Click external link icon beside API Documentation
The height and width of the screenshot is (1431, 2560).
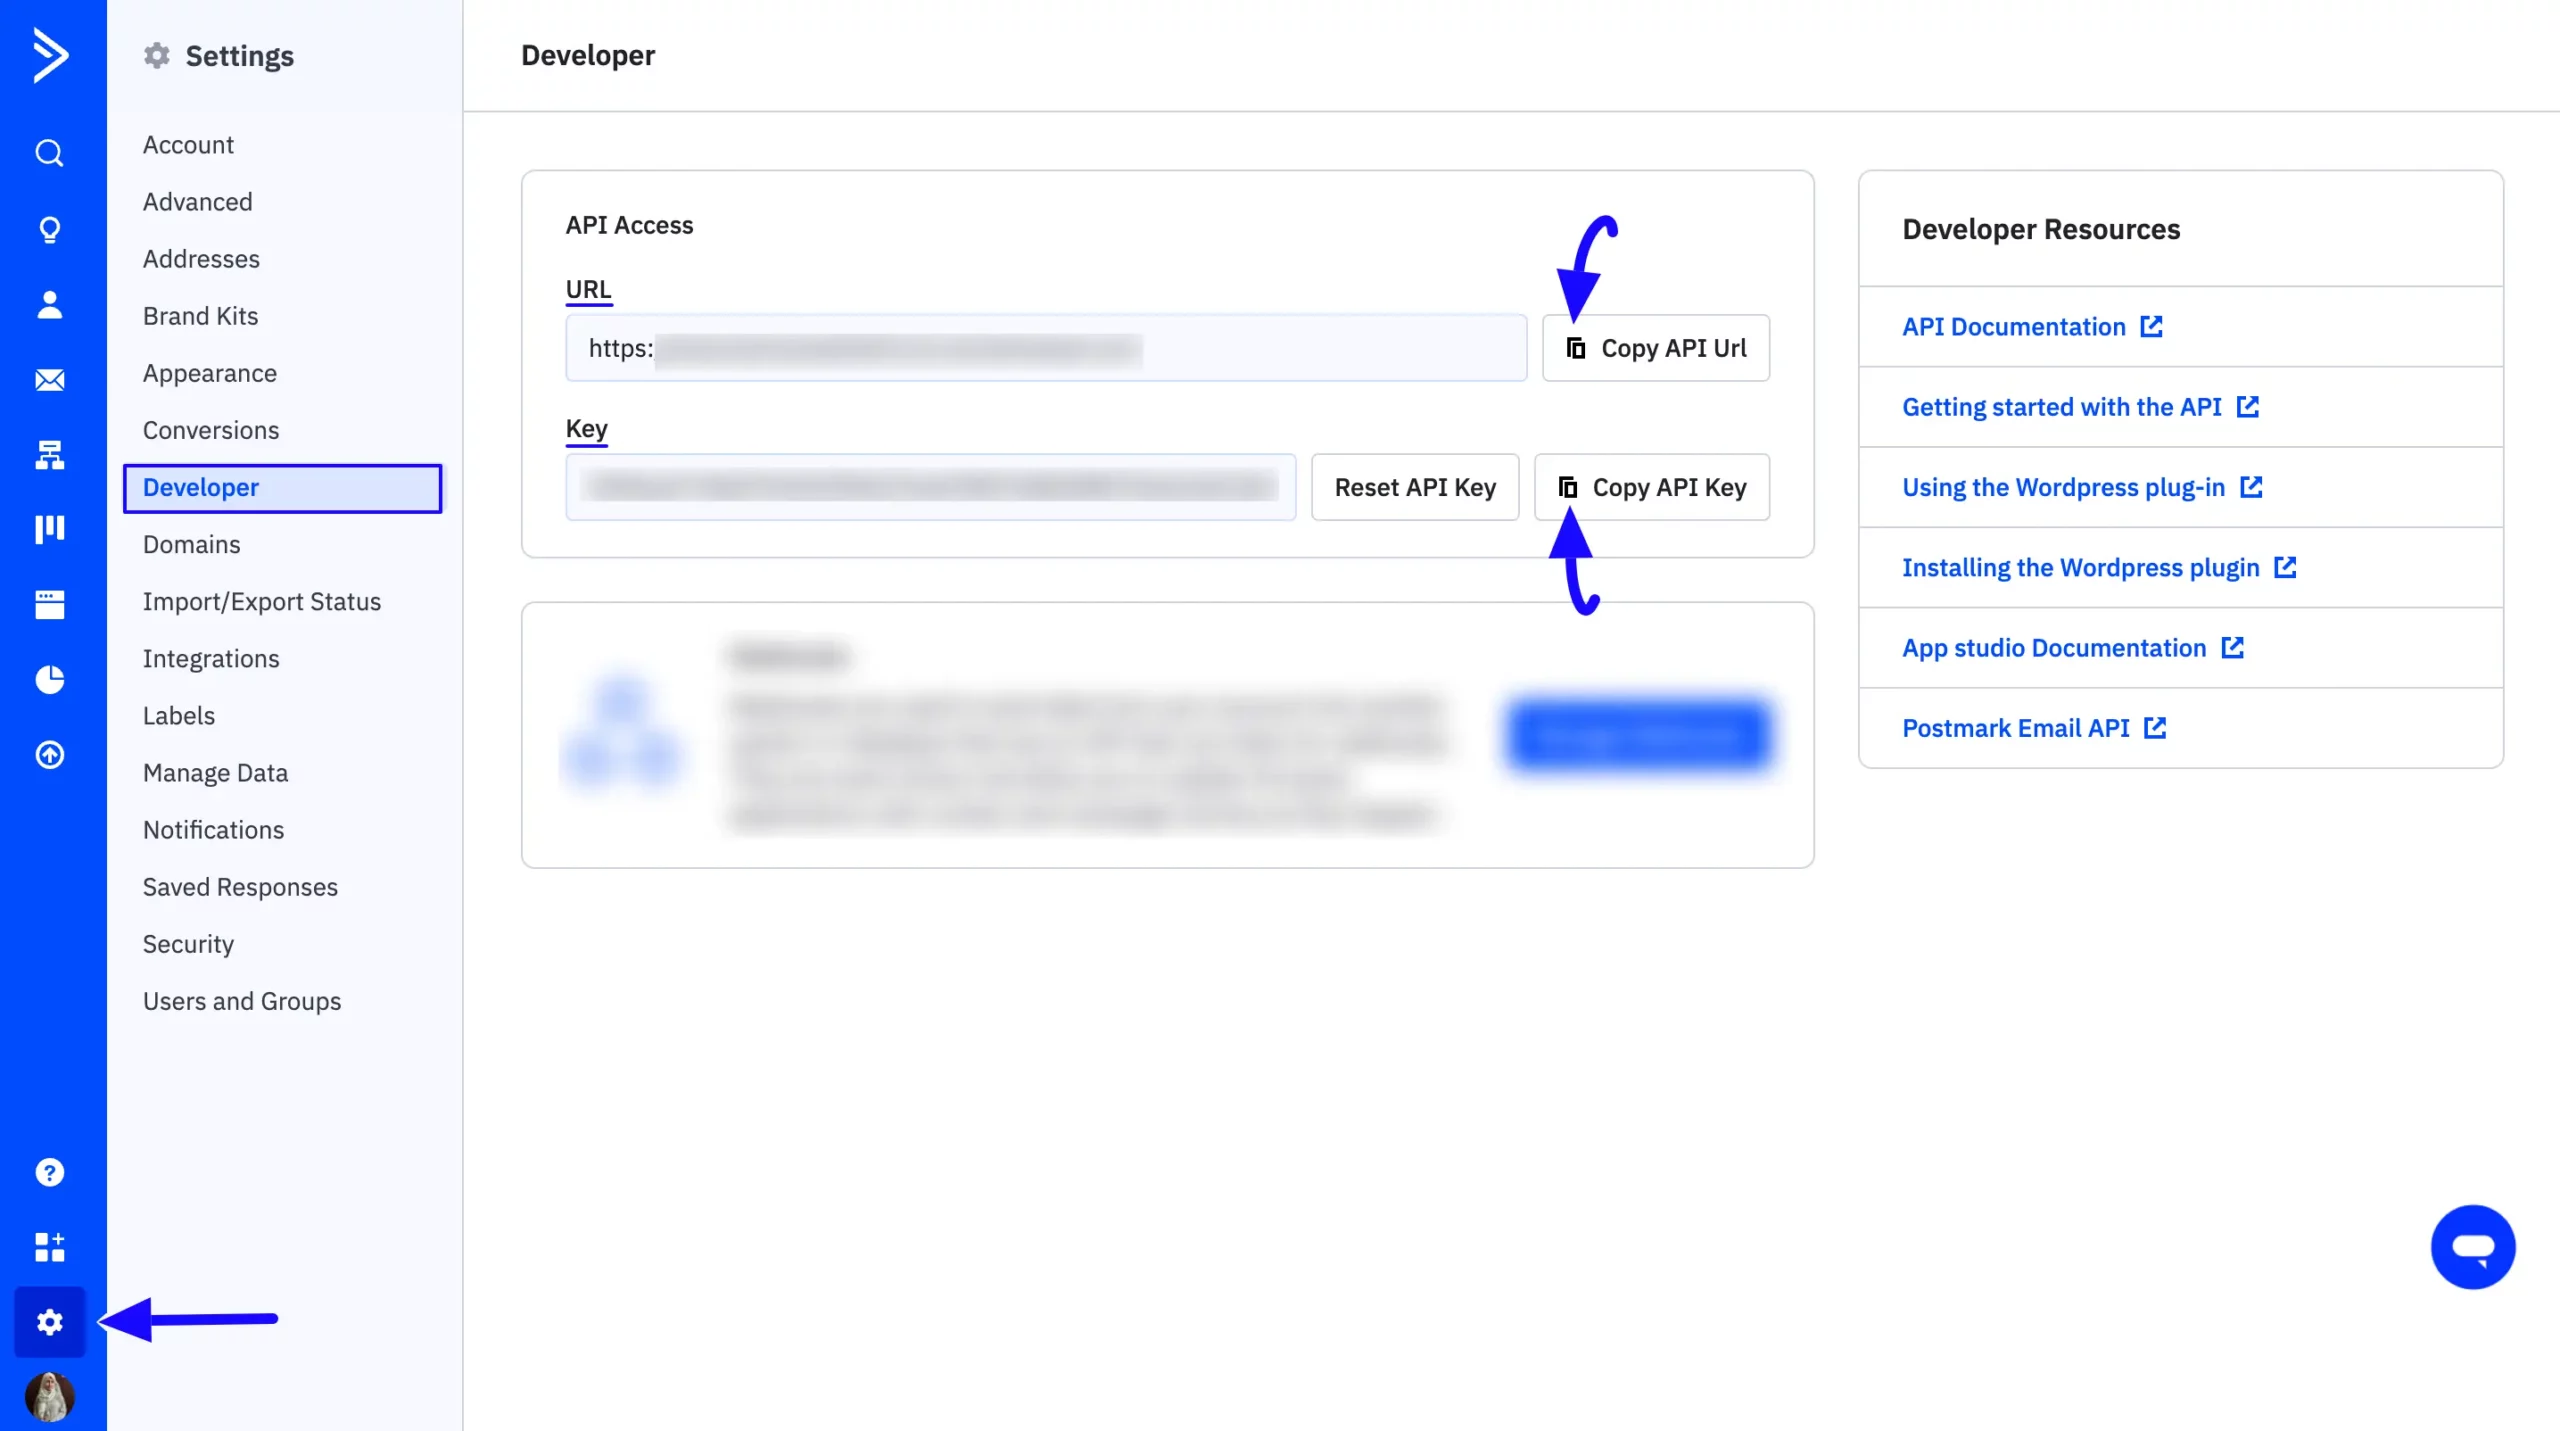(2151, 326)
